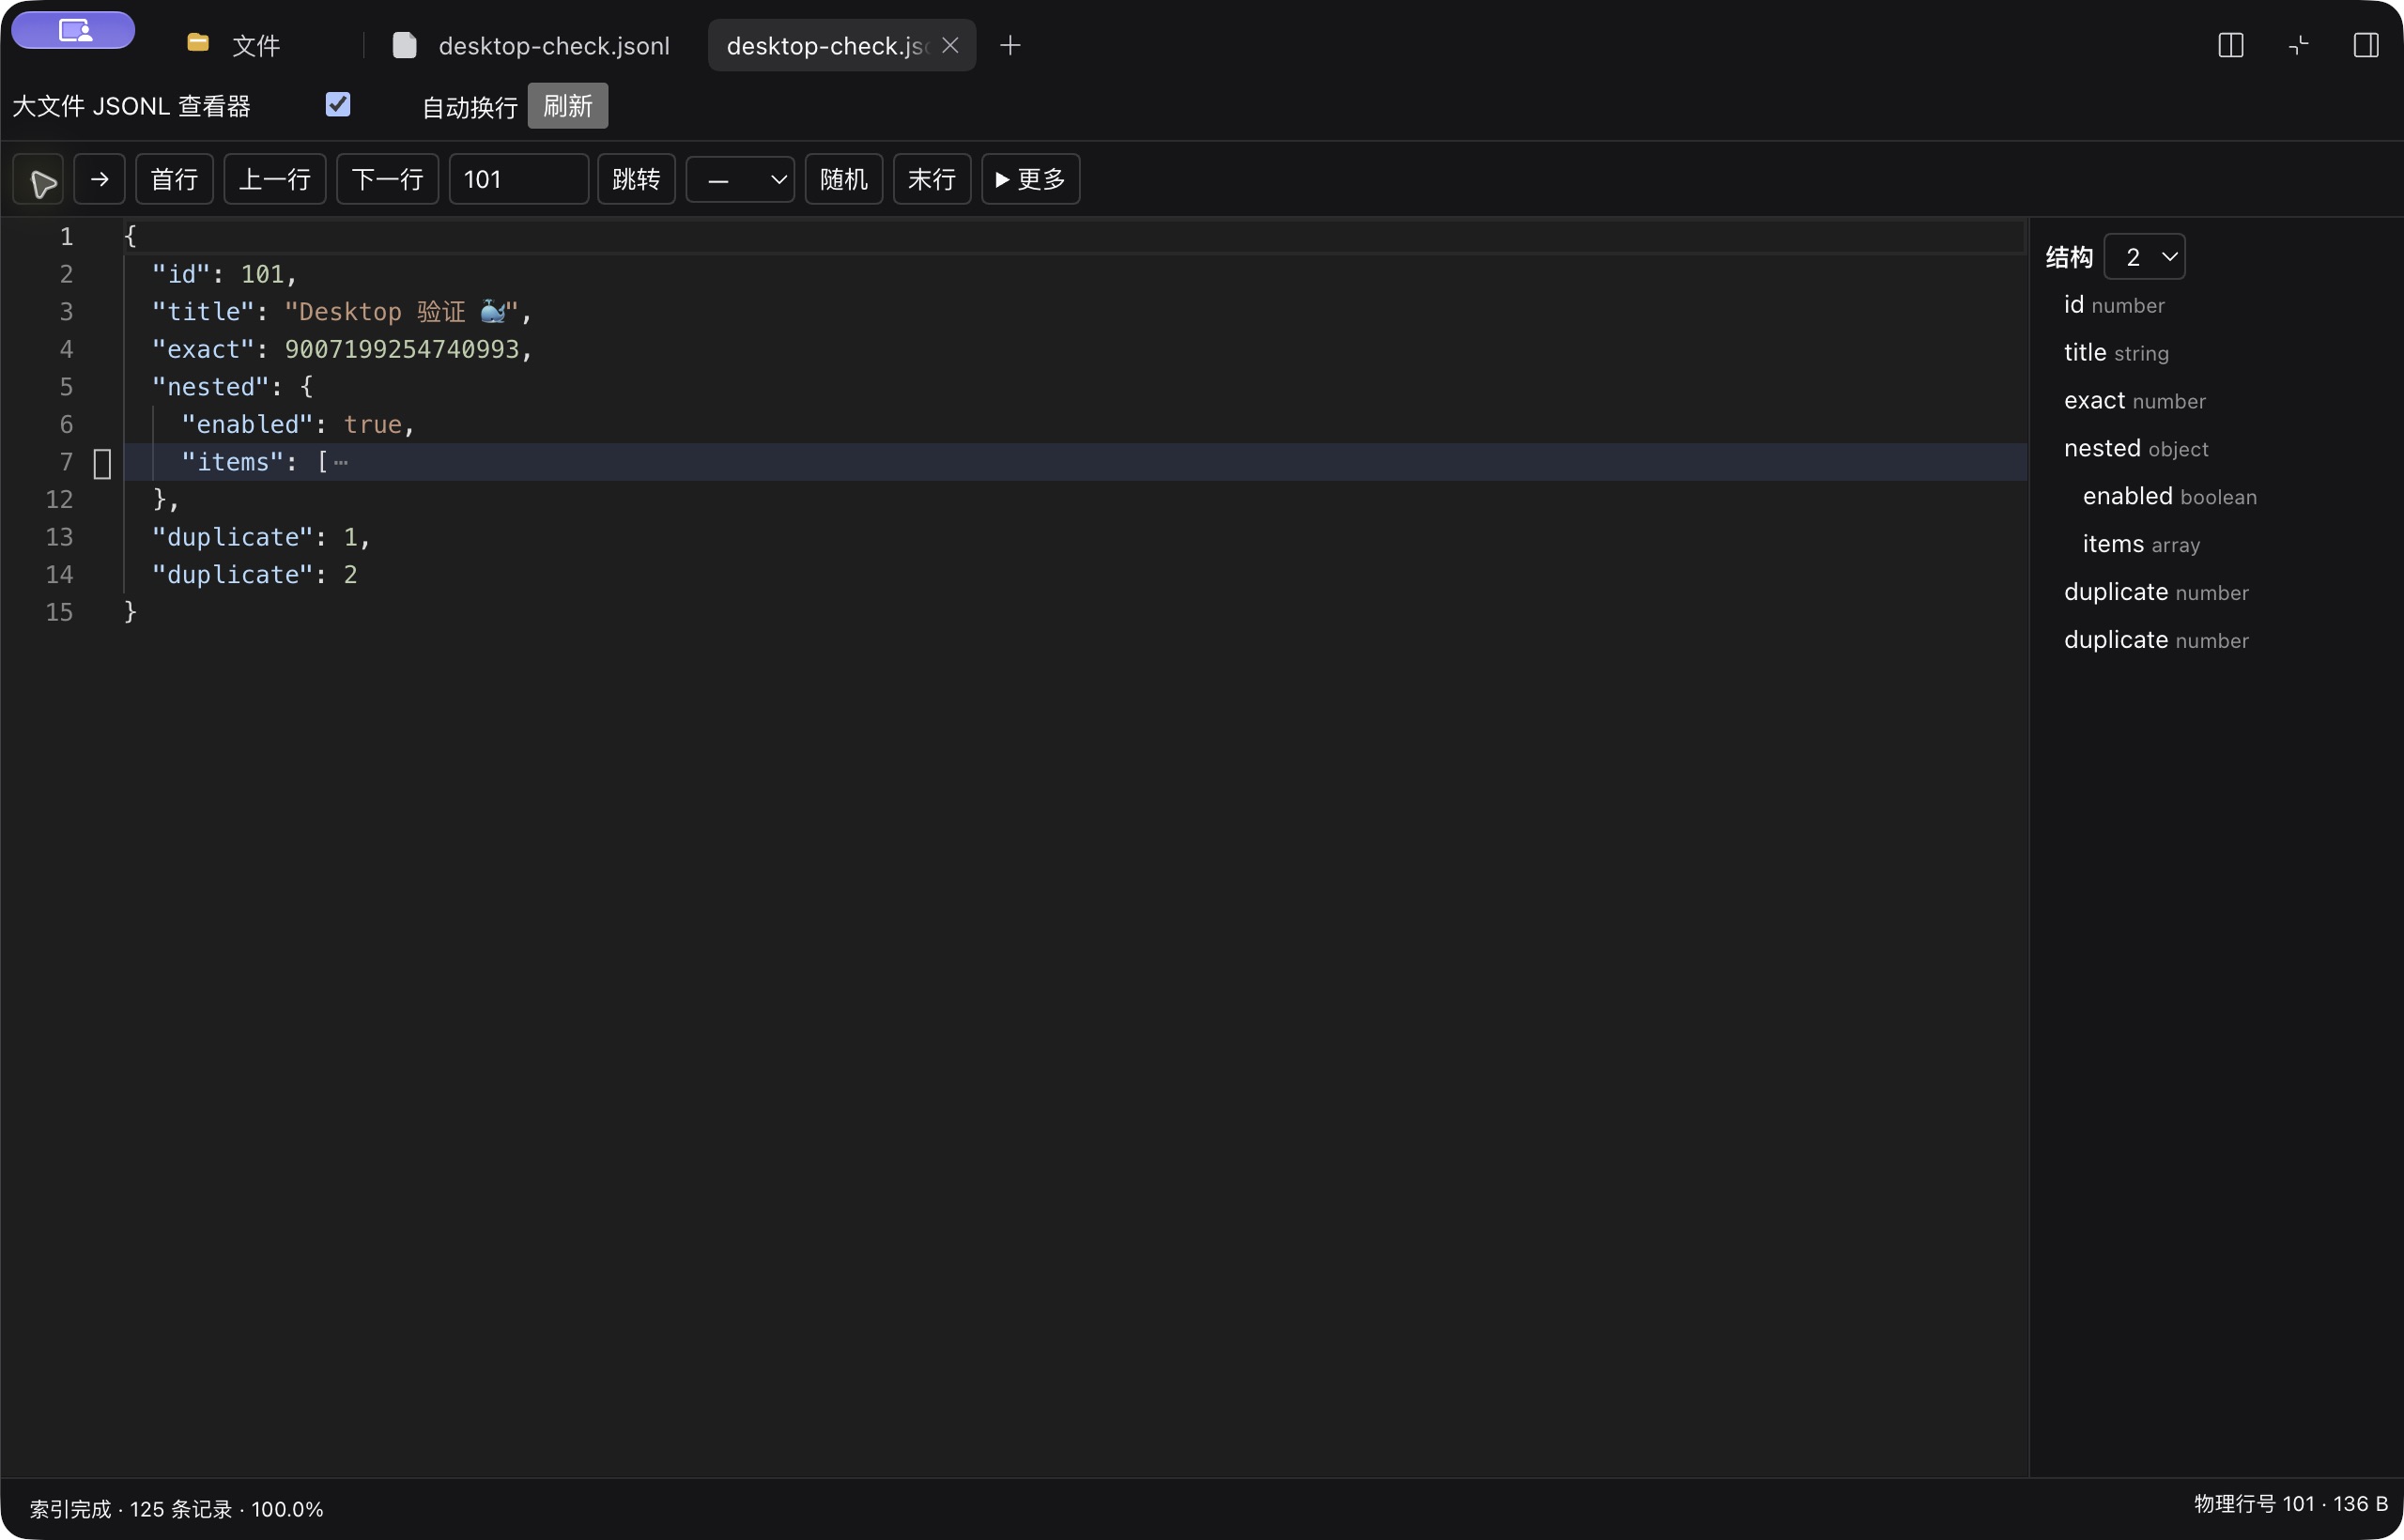This screenshot has width=2404, height=1540.
Task: Expand folded items array on line 7
Action: 102,463
